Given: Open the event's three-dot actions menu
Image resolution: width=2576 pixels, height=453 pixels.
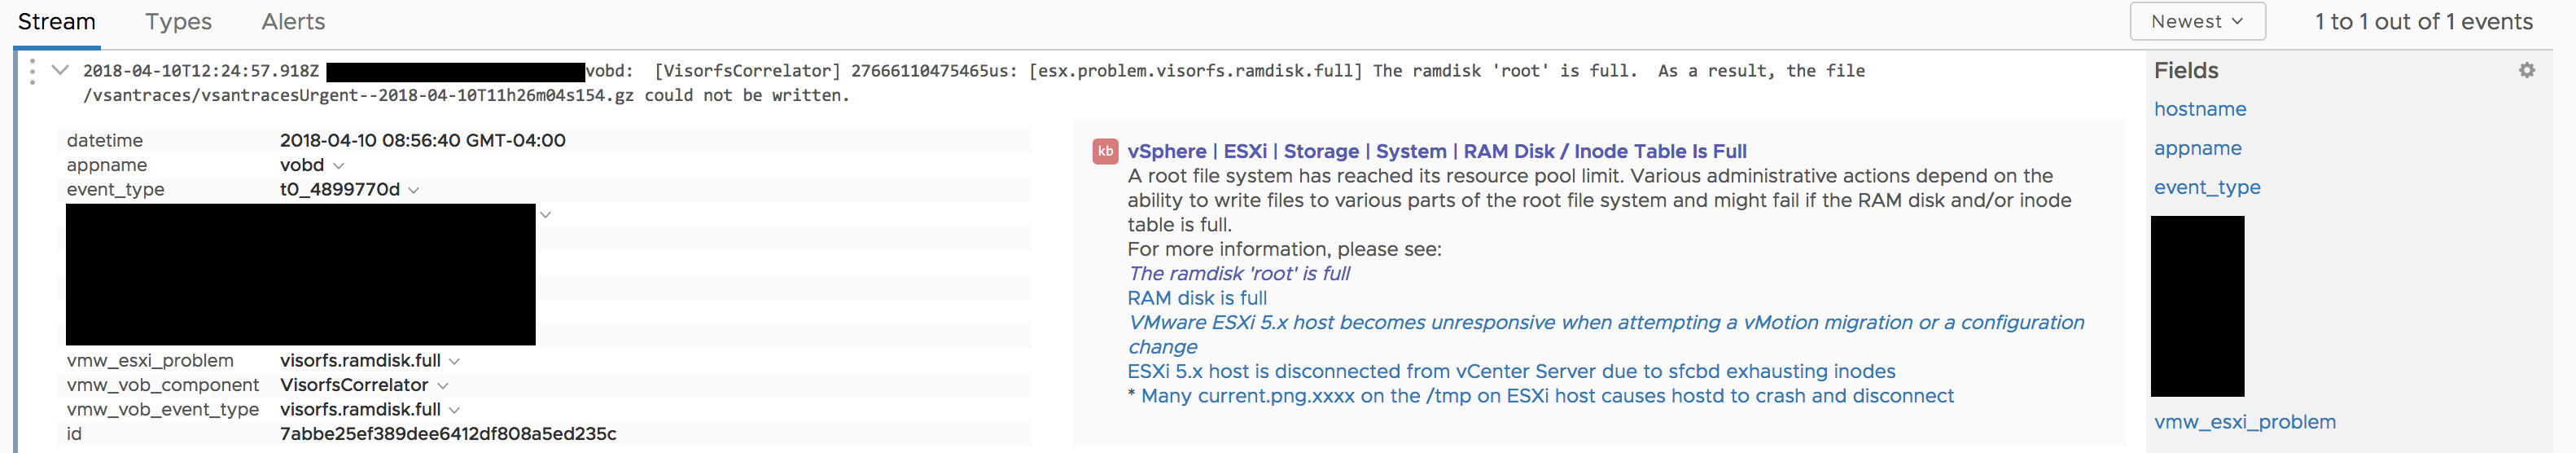Looking at the screenshot, I should 32,71.
